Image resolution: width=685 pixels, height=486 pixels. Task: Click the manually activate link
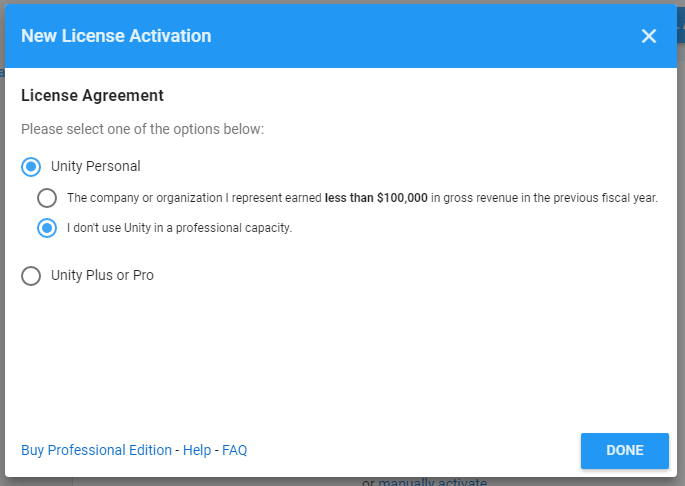[x=432, y=483]
